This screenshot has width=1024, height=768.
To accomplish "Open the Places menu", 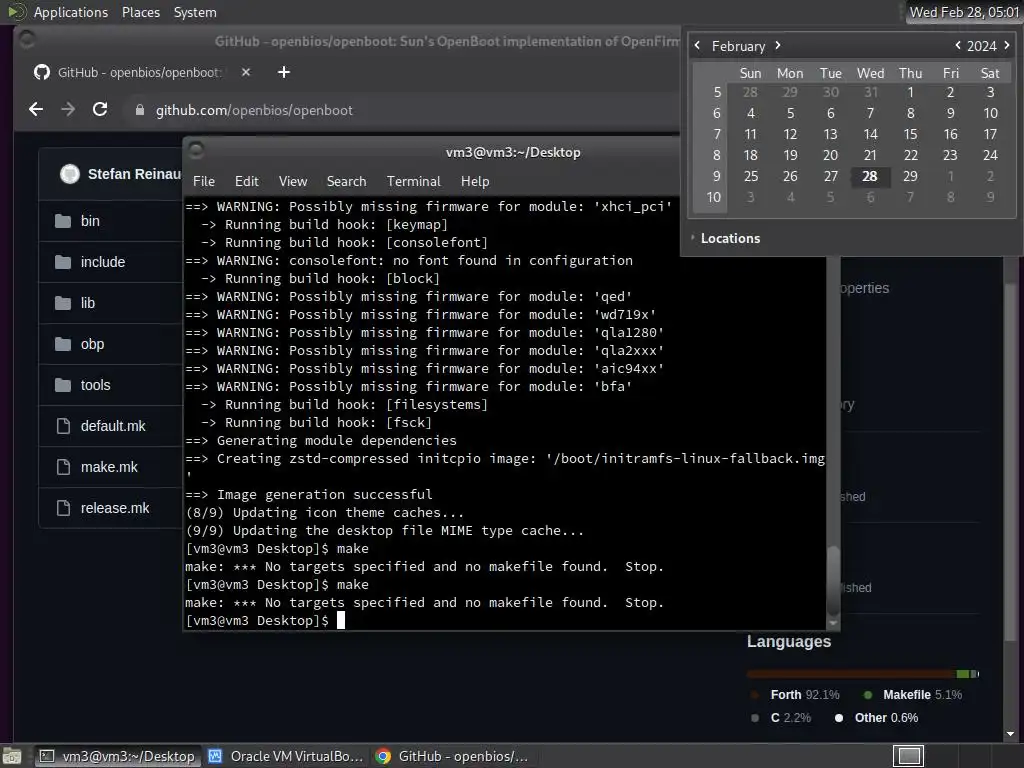I will coord(140,12).
